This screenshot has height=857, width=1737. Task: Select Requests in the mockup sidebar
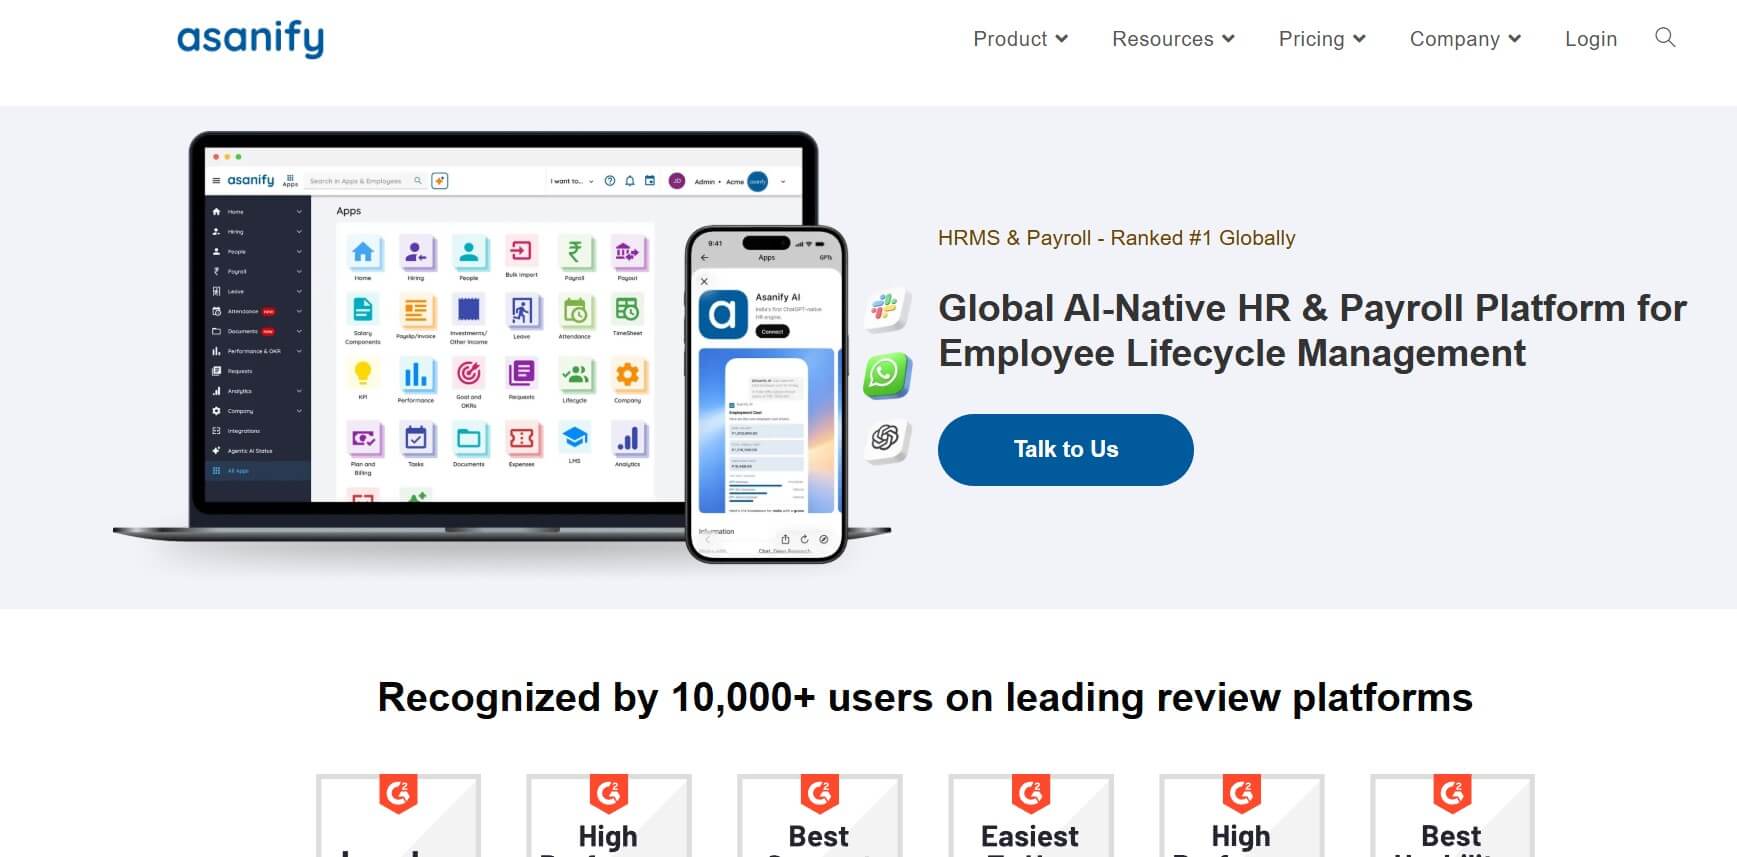(233, 371)
